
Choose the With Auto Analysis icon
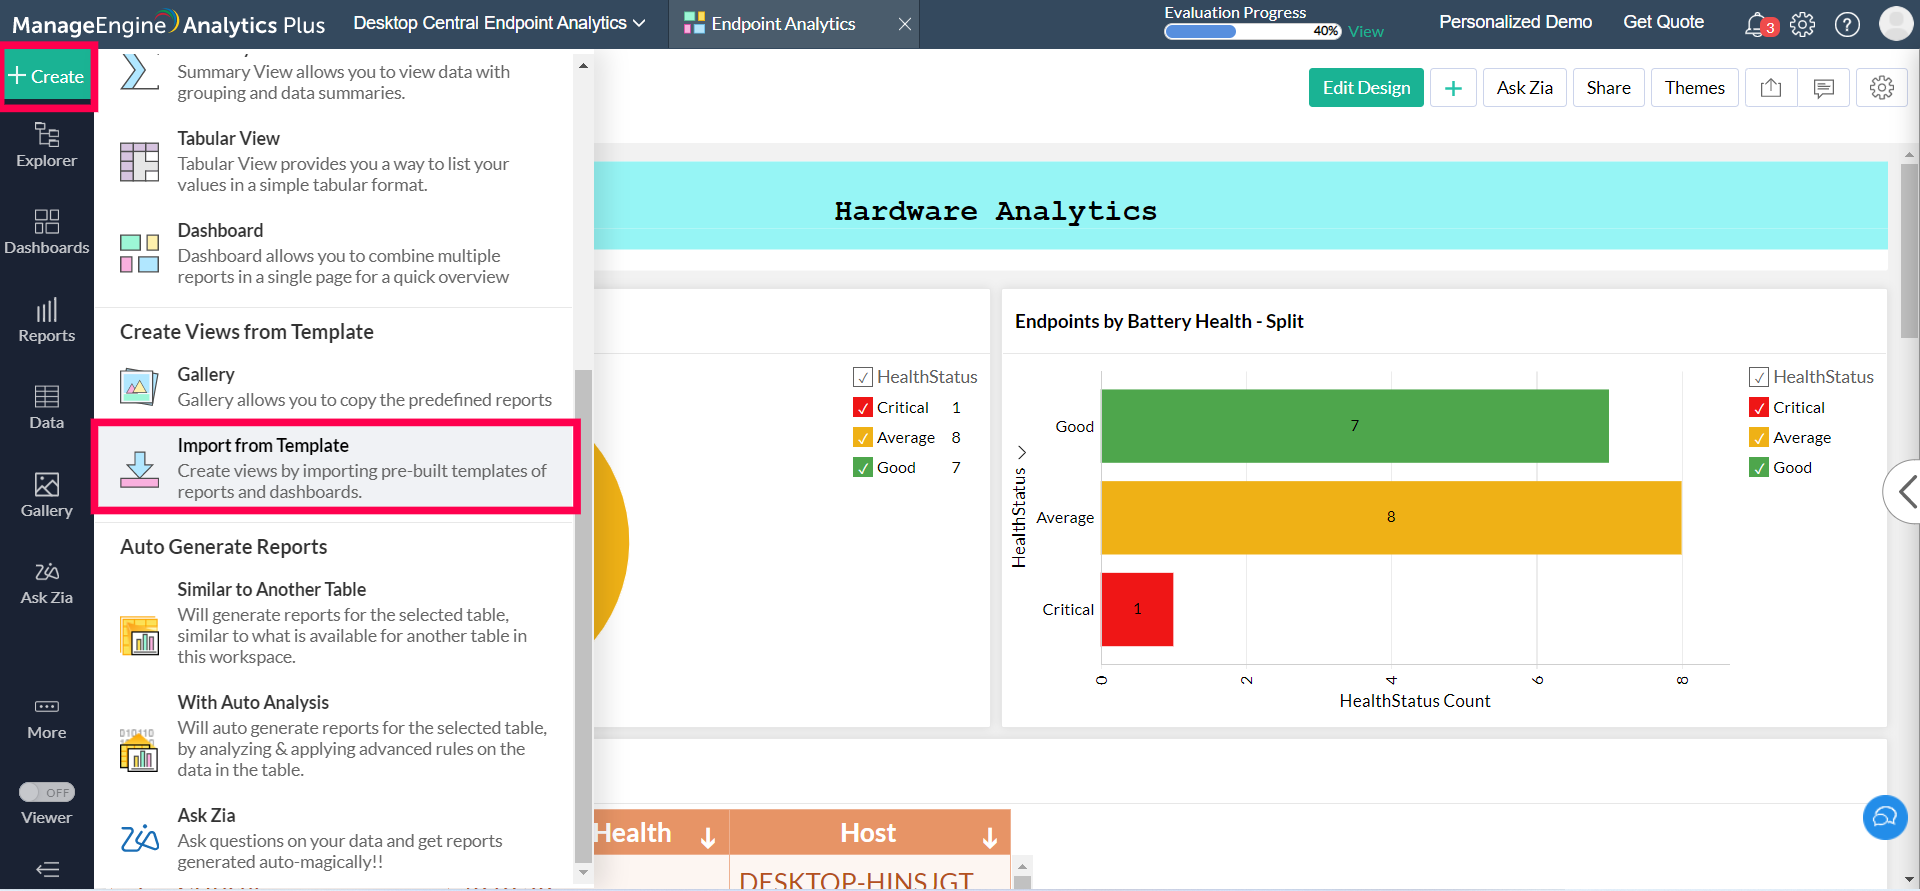pos(139,749)
